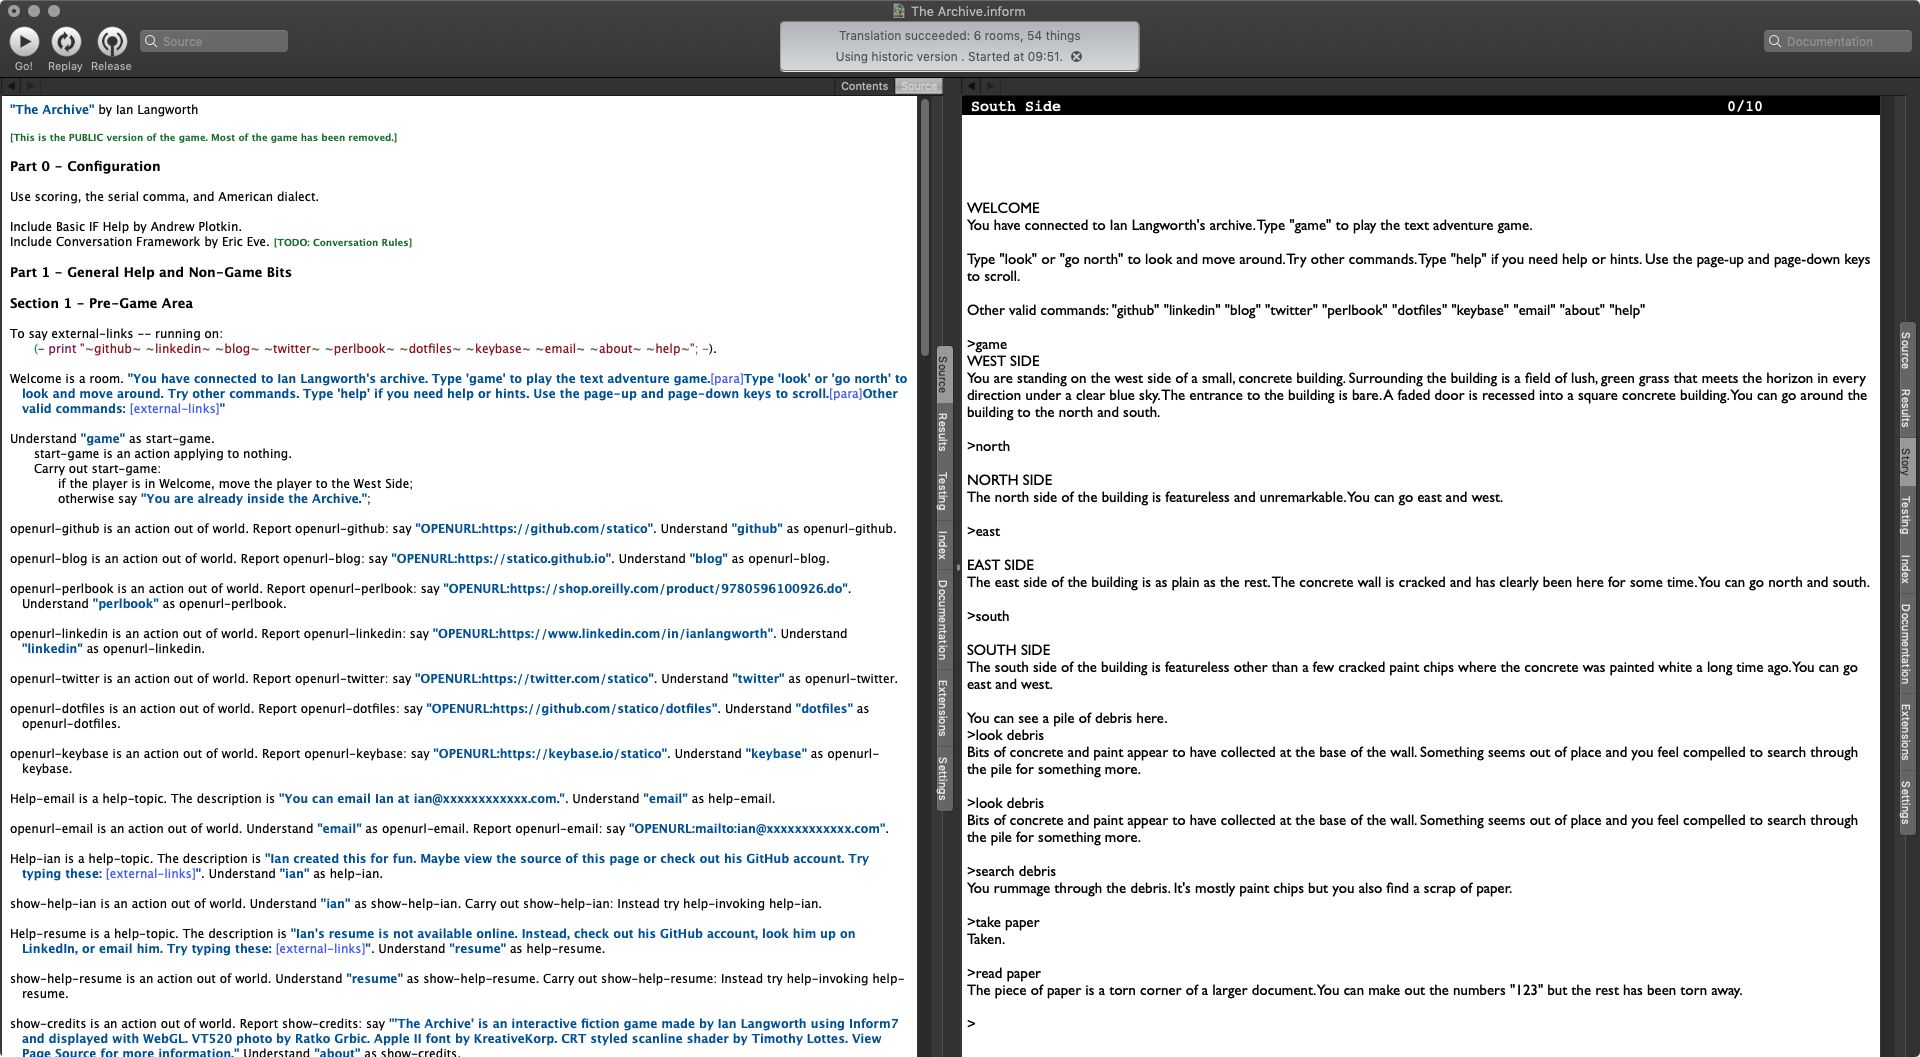This screenshot has height=1057, width=1920.
Task: Click the source editor vertical scrollbar thumb
Action: point(925,227)
